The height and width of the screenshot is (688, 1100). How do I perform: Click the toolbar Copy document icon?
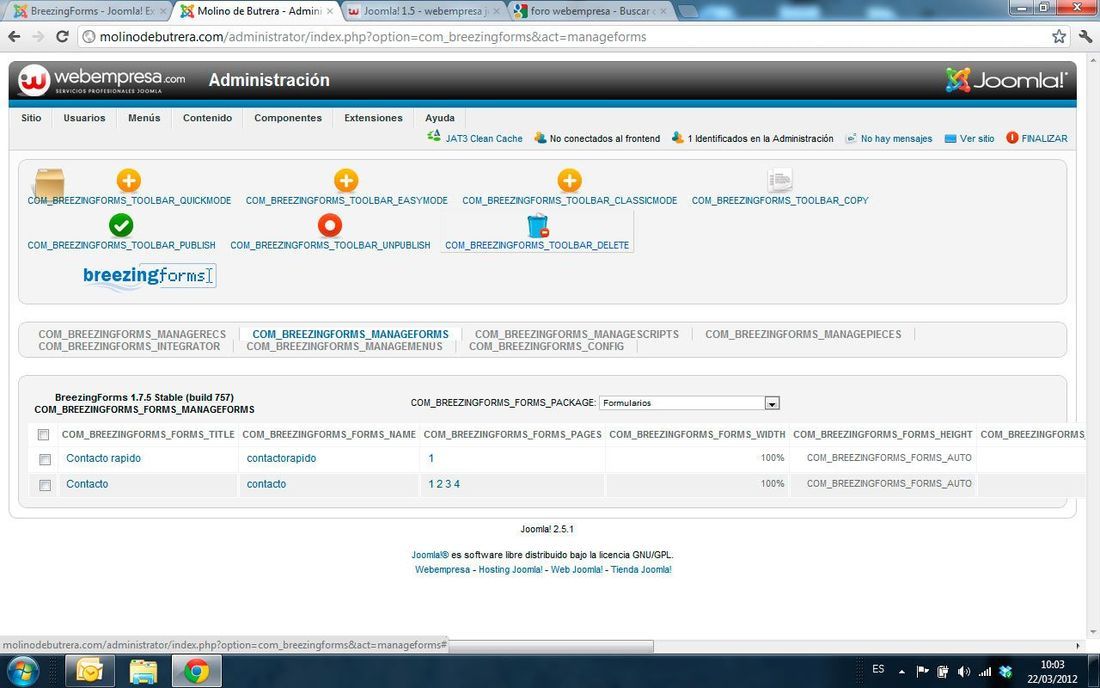point(779,180)
